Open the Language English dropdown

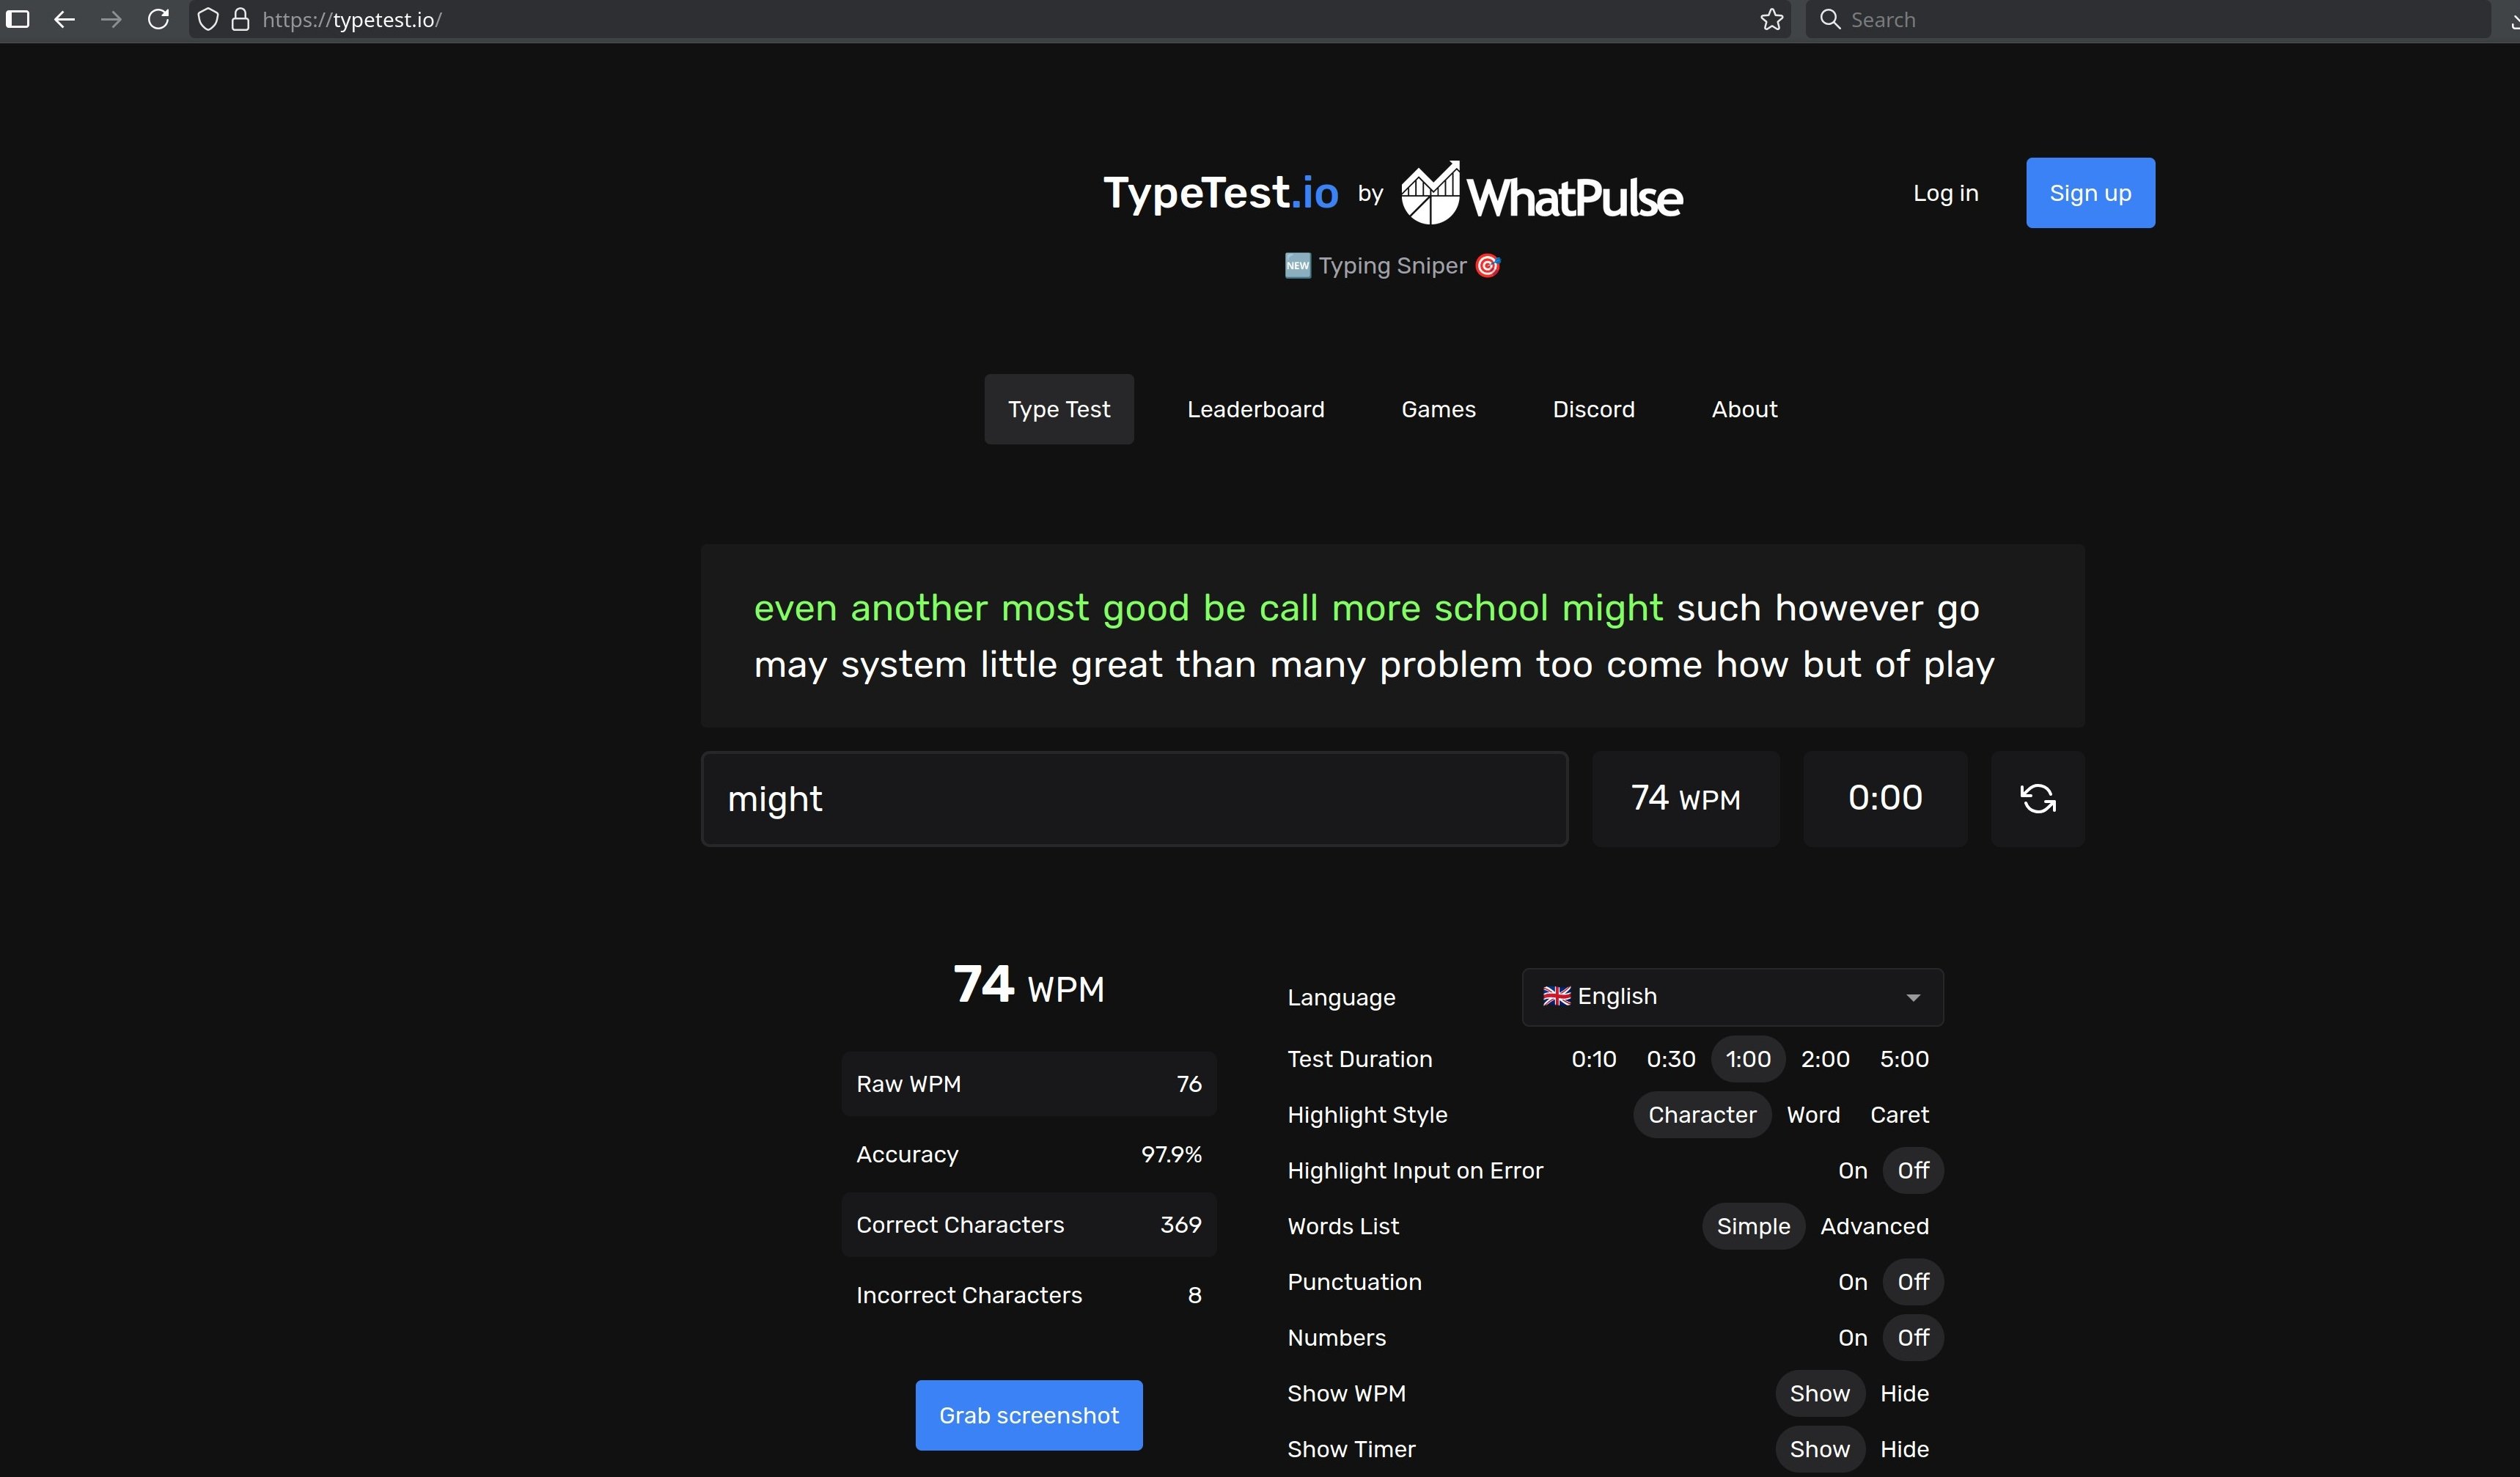pos(1732,997)
